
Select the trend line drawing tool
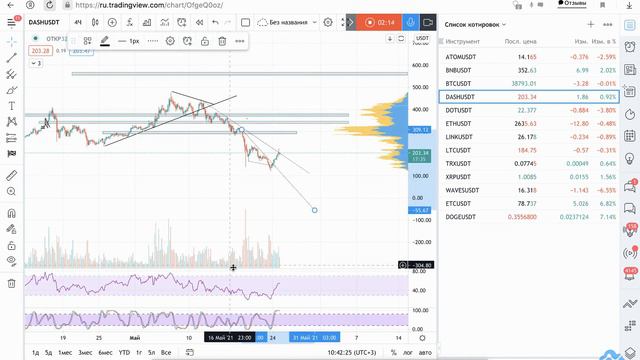(11, 58)
